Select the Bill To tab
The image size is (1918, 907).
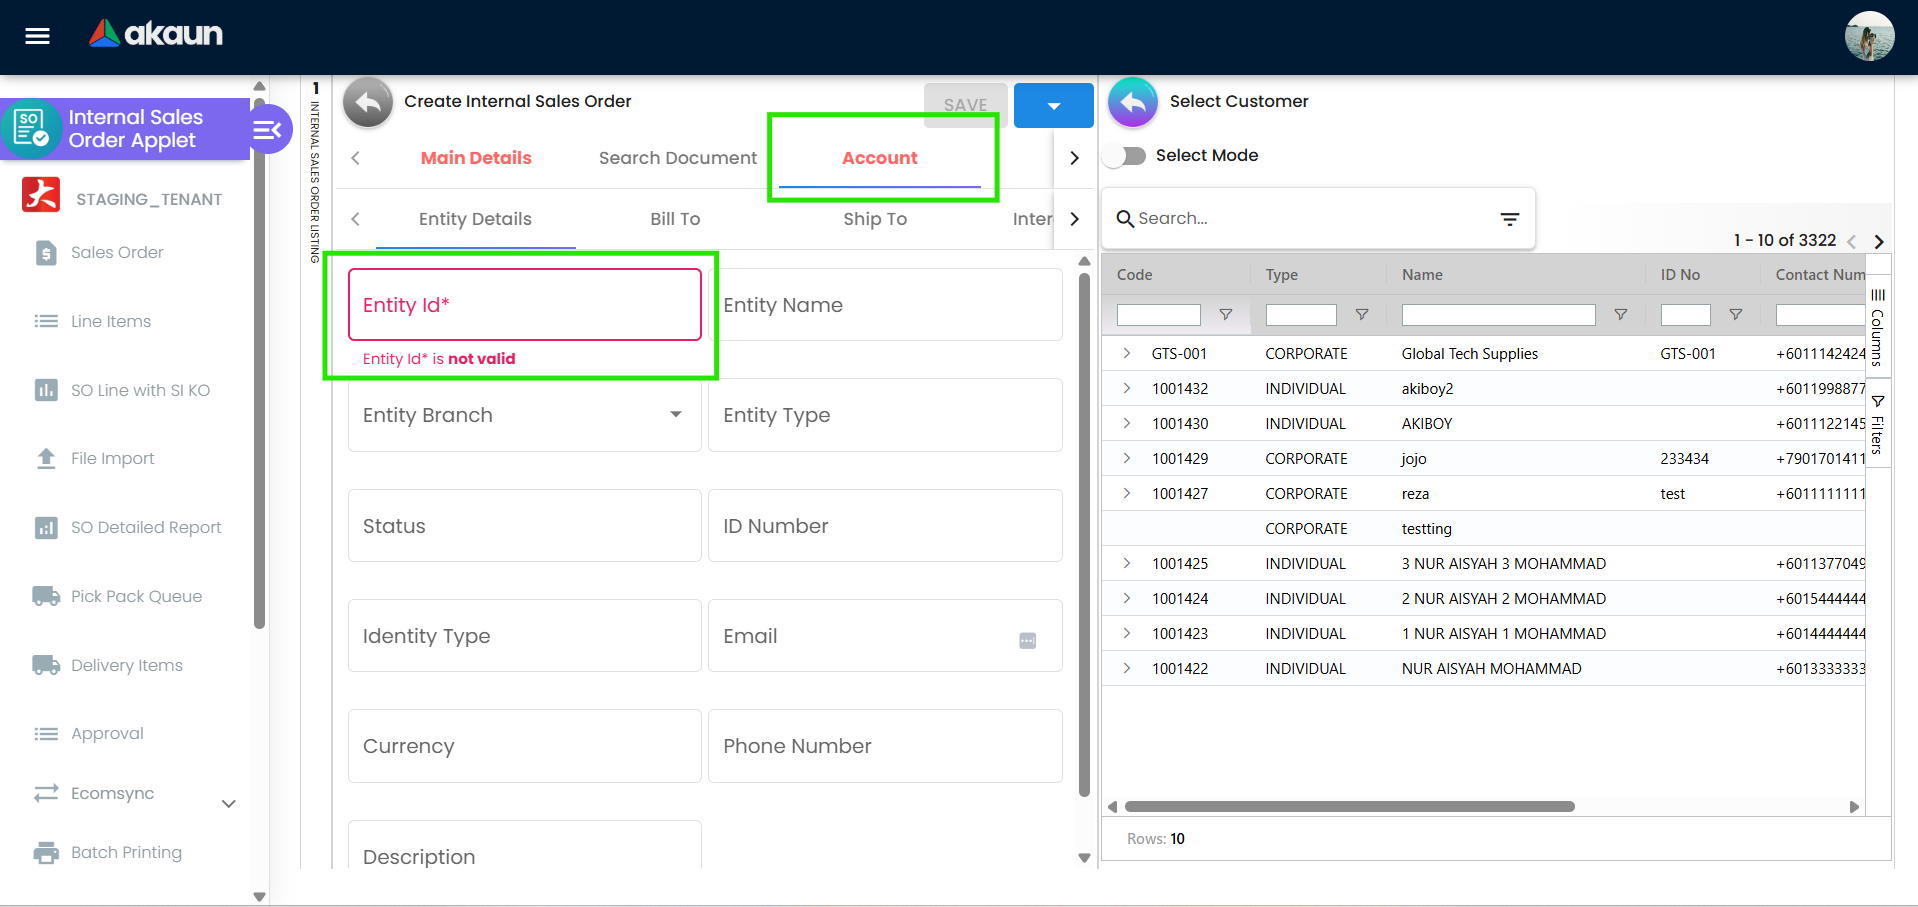675,219
